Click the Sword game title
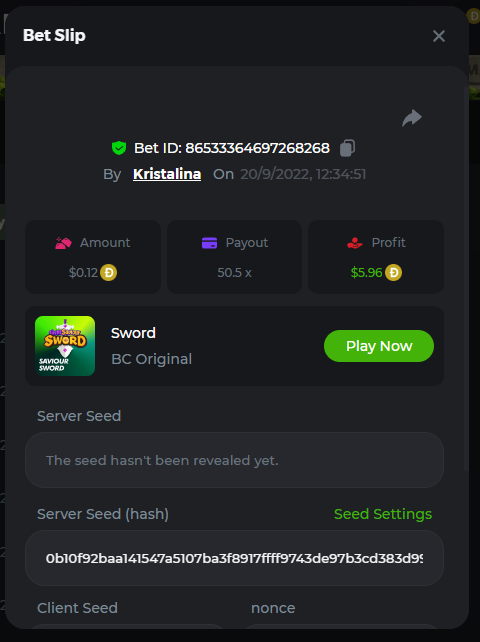Viewport: 480px width, 642px height. [x=133, y=333]
